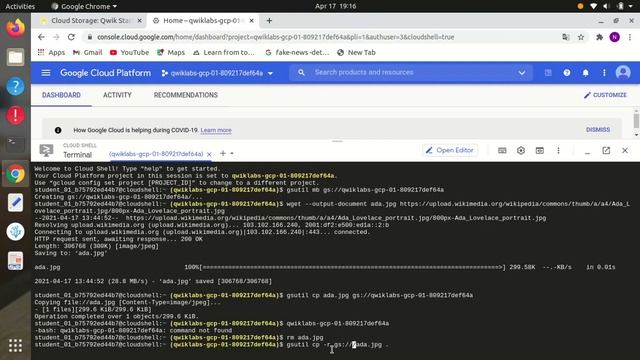
Task: Click the gsutil cp command line in terminal
Action: pyautogui.click(x=212, y=344)
